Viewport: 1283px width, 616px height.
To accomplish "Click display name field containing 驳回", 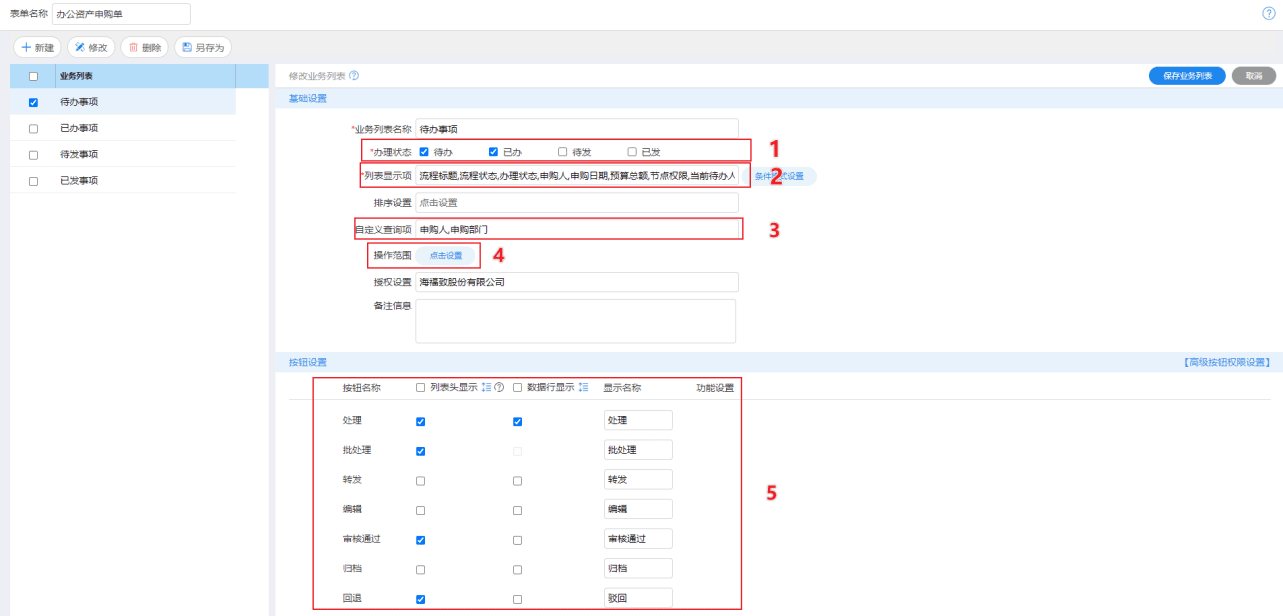I will click(638, 598).
